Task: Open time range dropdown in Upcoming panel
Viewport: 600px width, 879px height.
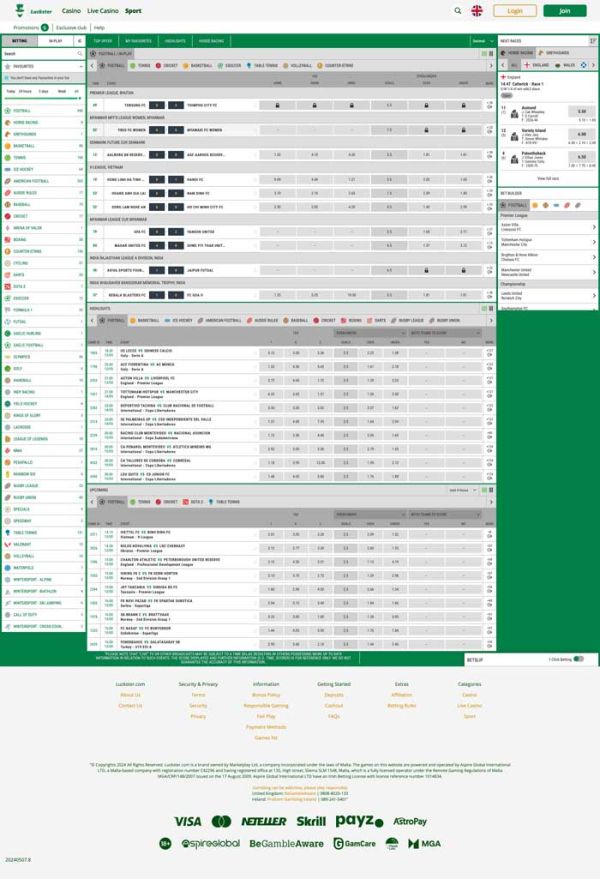Action: click(463, 490)
